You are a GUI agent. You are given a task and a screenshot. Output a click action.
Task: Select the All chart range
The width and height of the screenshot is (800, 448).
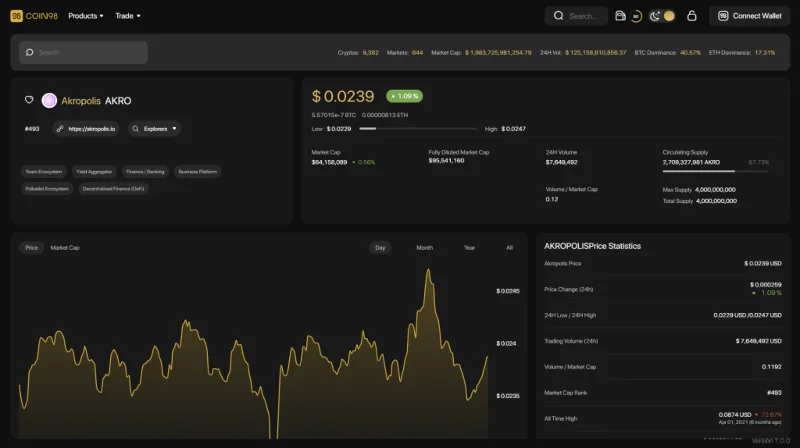pos(509,247)
